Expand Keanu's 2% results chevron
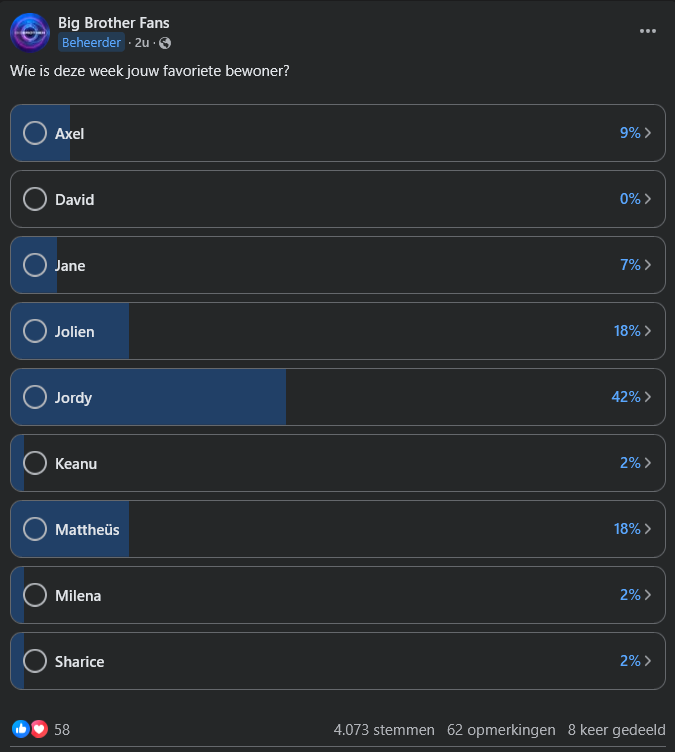Viewport: 675px width, 752px height. [649, 463]
